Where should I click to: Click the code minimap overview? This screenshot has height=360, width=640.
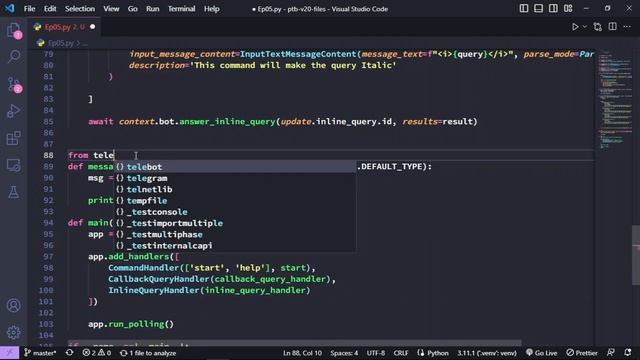[x=615, y=100]
